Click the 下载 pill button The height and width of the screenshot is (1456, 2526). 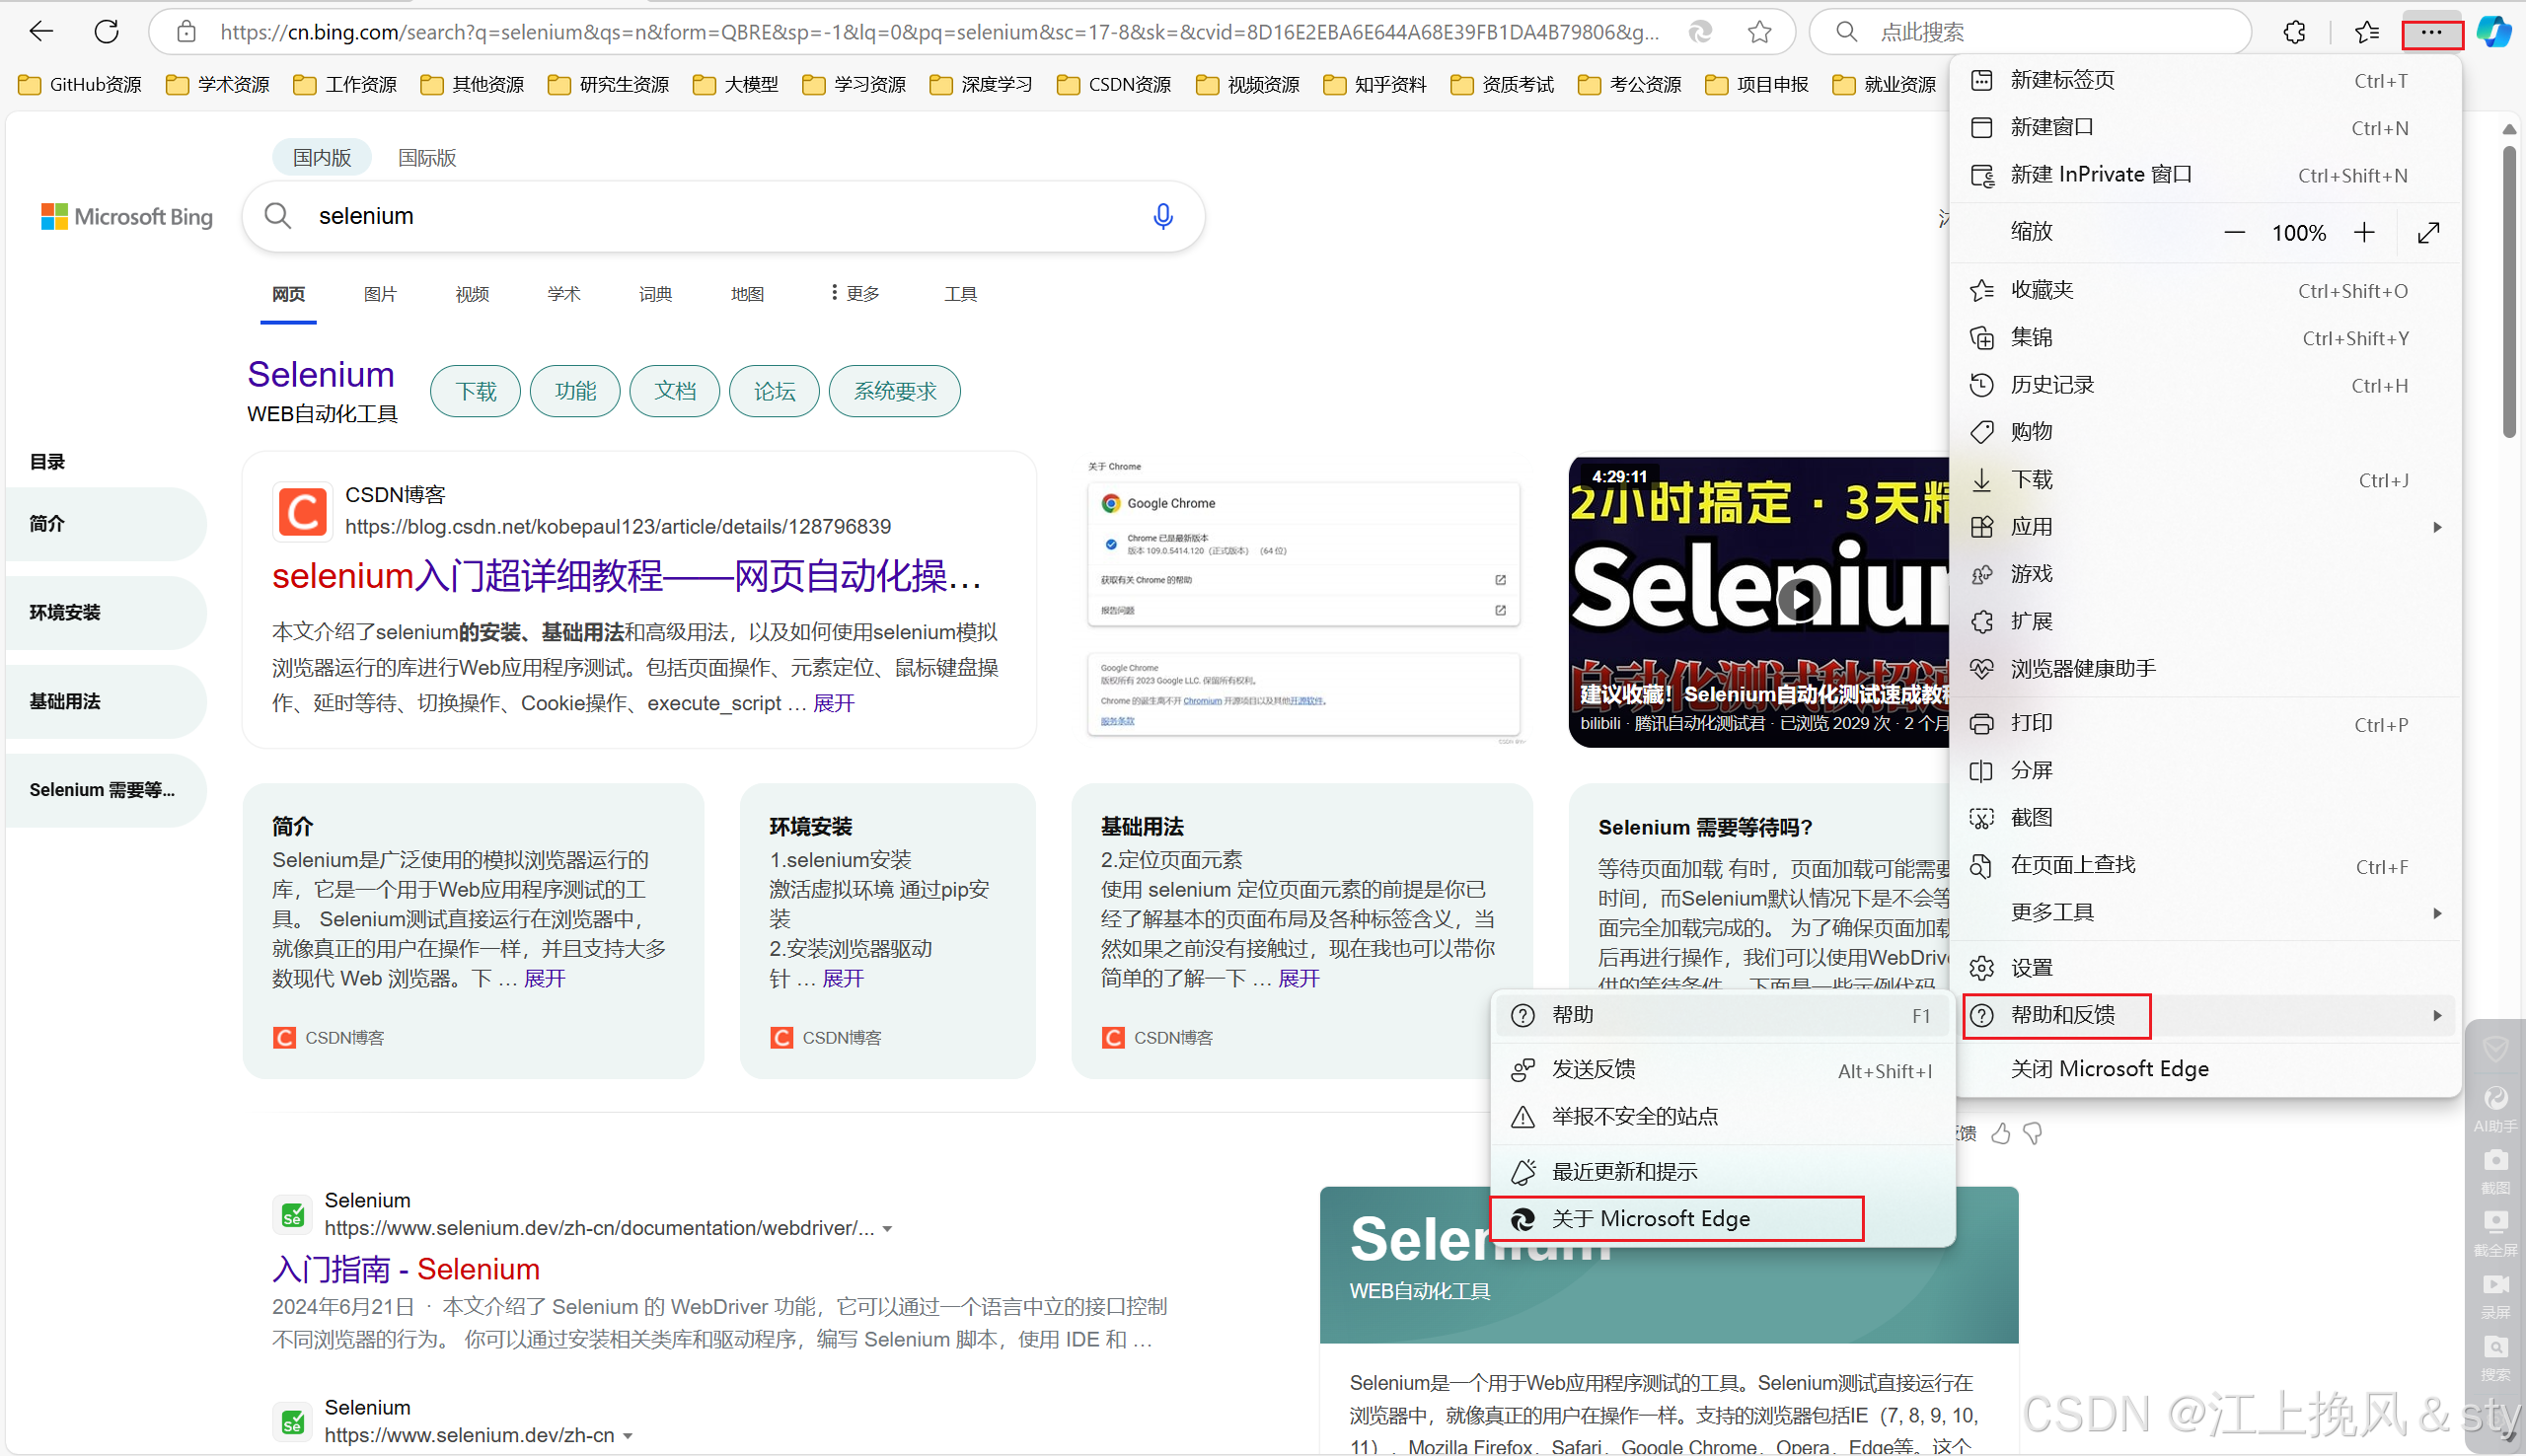point(476,391)
